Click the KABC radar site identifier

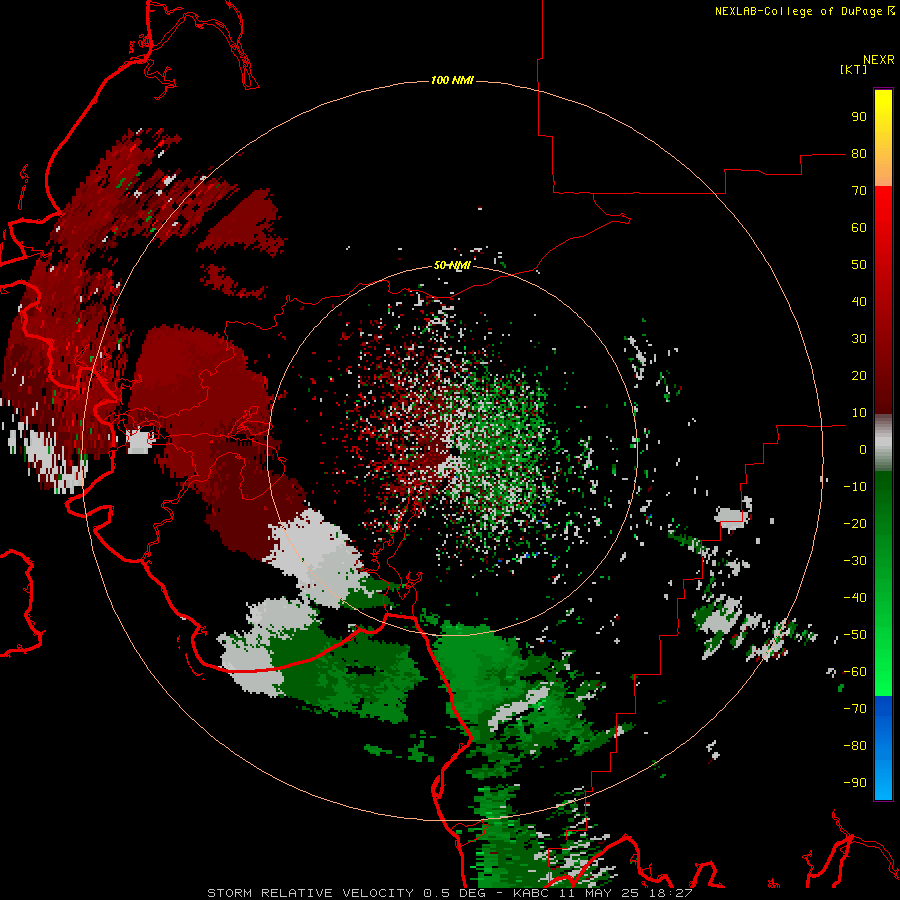pos(532,893)
